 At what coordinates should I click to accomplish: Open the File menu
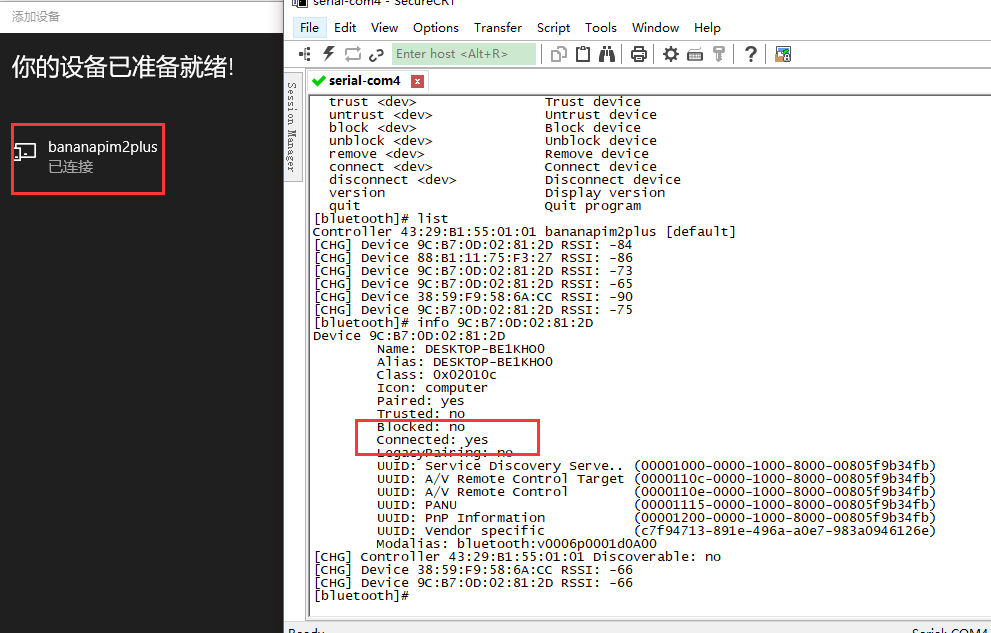point(309,28)
